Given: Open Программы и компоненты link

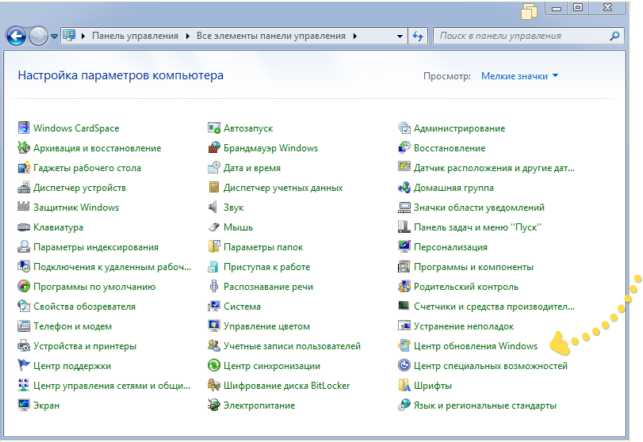Looking at the screenshot, I should pyautogui.click(x=473, y=267).
